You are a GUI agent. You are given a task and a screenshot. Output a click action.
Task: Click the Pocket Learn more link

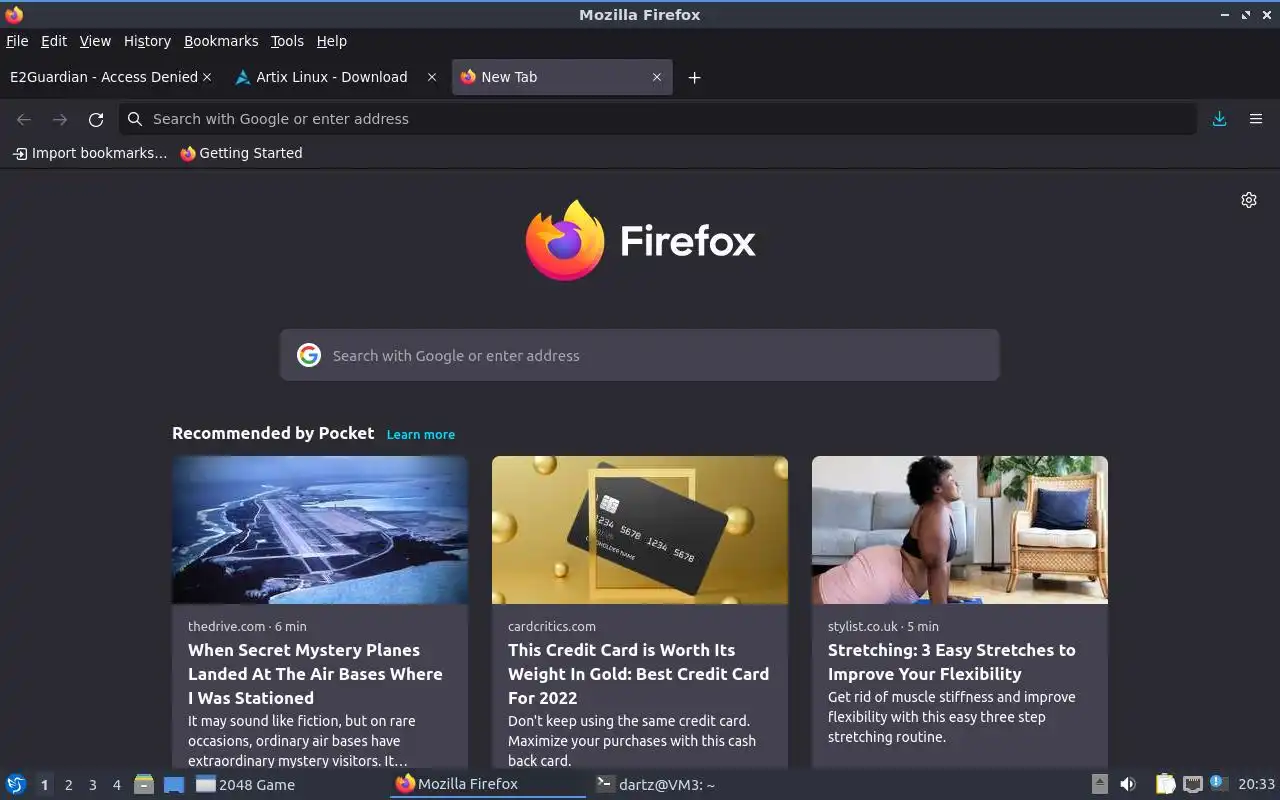pyautogui.click(x=421, y=434)
